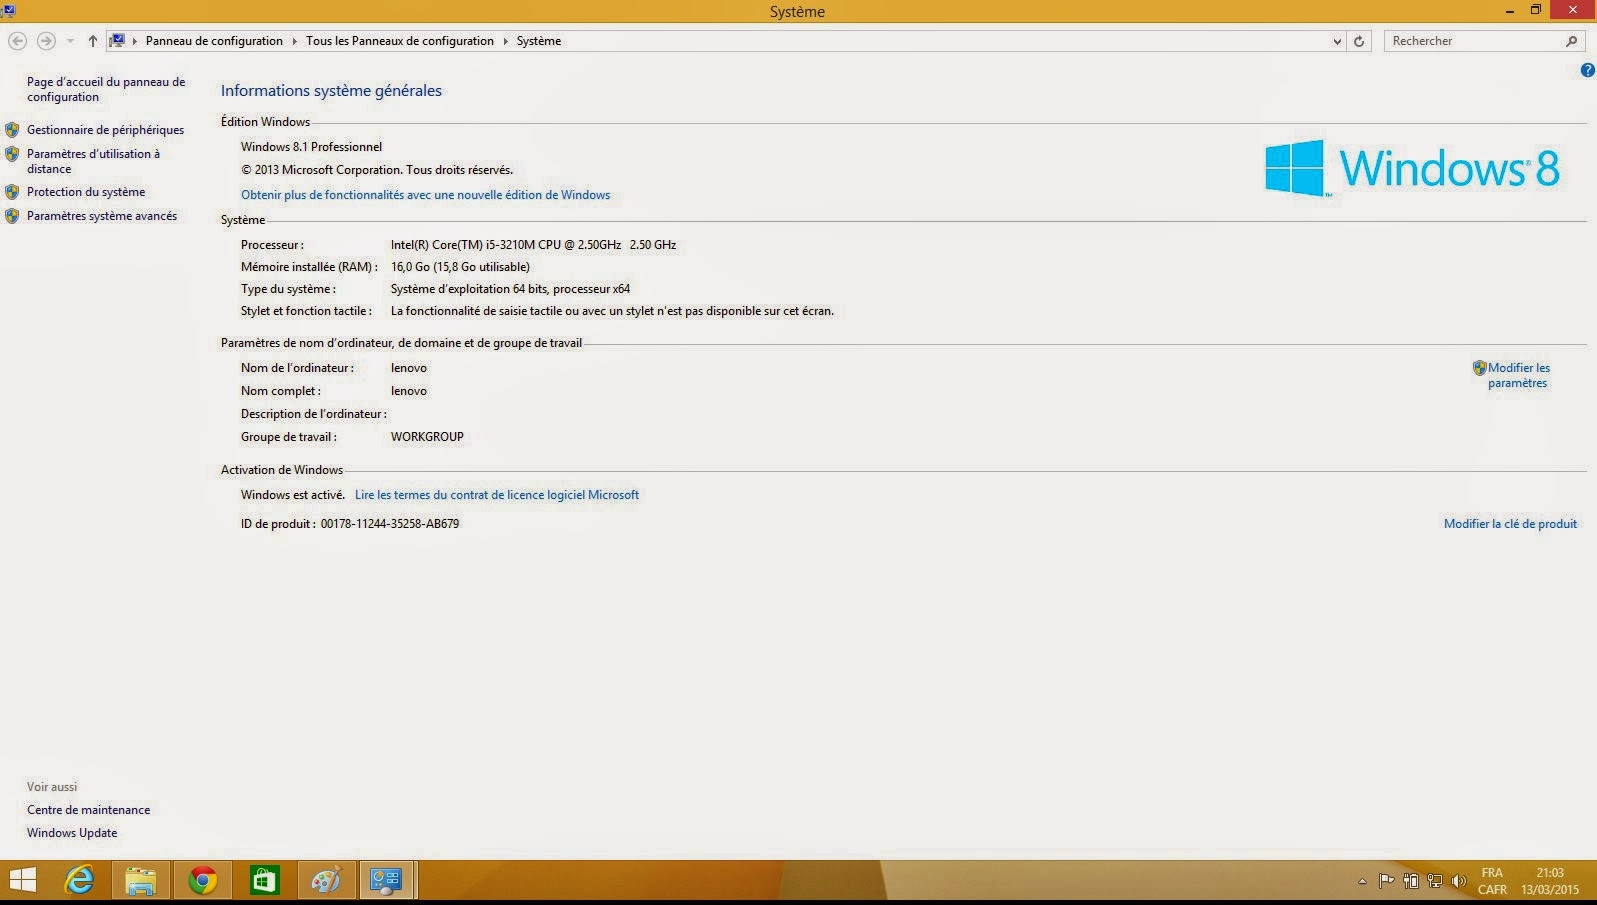The height and width of the screenshot is (905, 1597).
Task: Click Modifier les paramètres link
Action: 1518,375
